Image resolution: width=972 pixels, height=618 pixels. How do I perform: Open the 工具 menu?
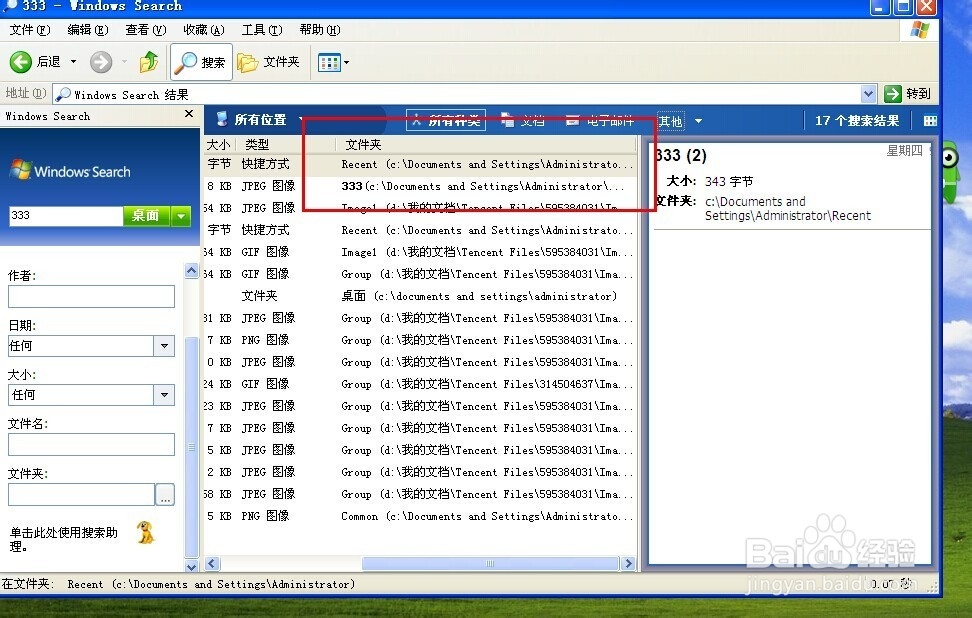coord(262,30)
